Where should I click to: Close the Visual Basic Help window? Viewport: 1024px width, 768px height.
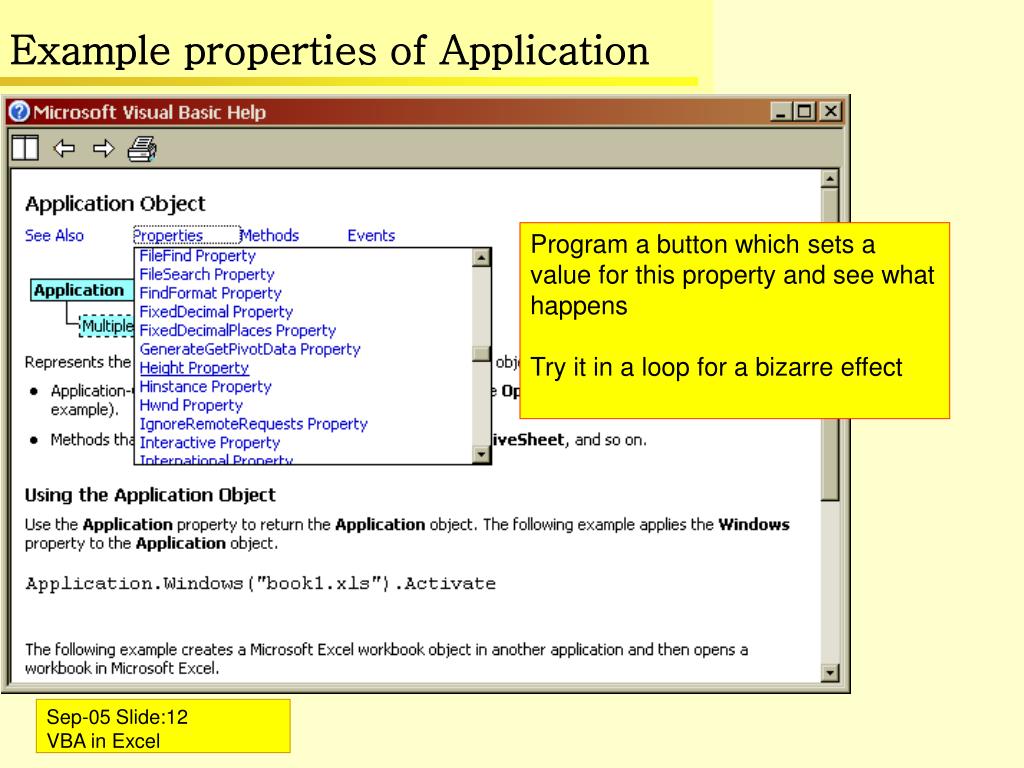pos(830,112)
